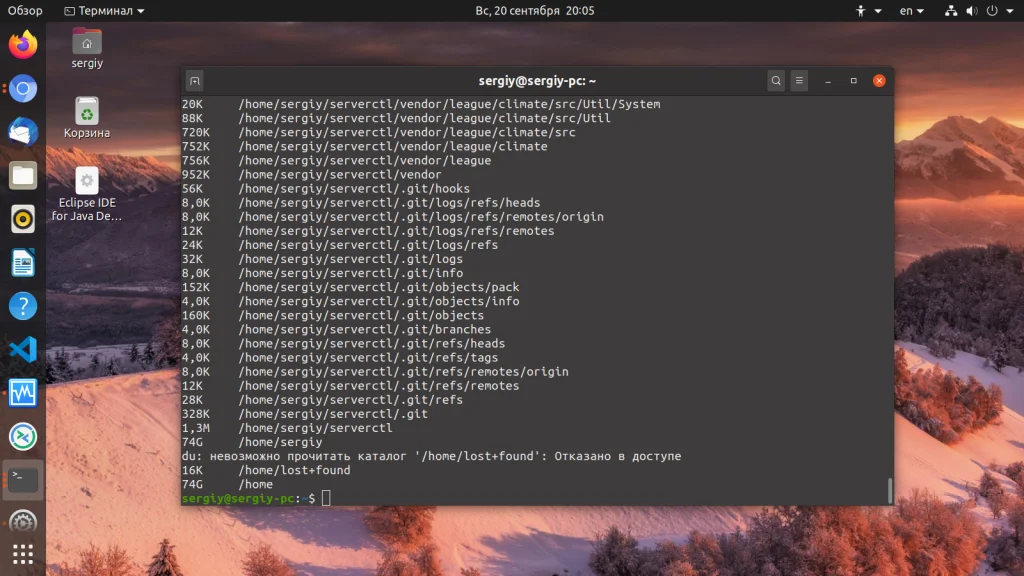Click the 952K '/home/sergiy/serverctl/vendor' line

312,174
